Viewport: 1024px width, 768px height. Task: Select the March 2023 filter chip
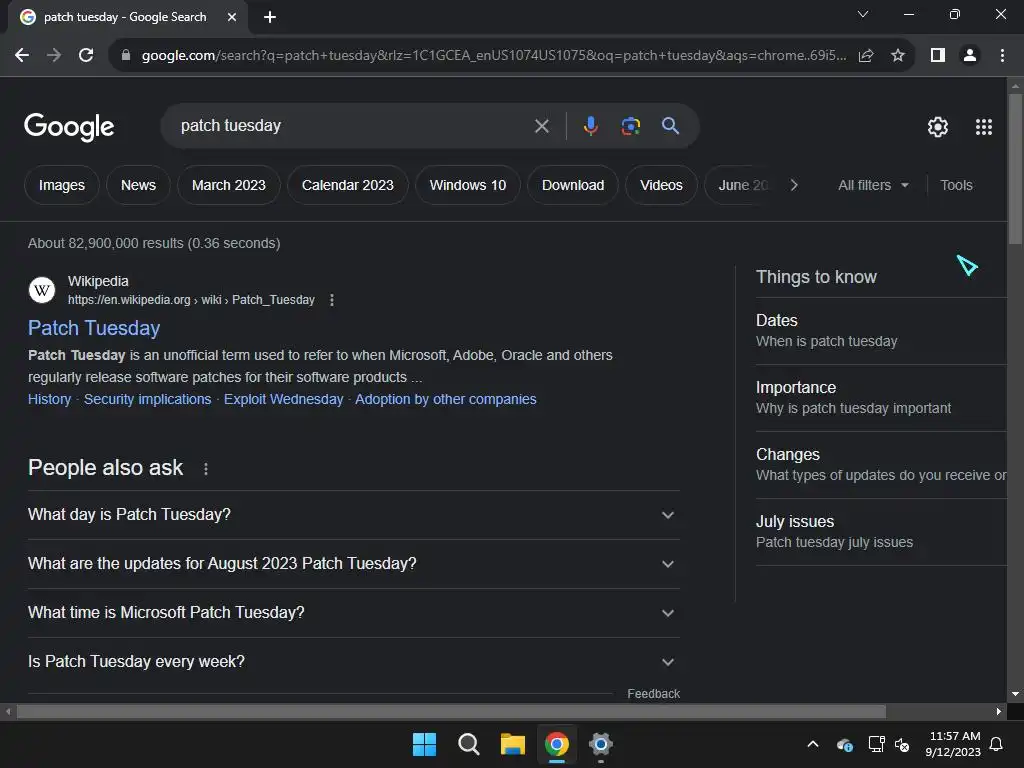pos(229,185)
